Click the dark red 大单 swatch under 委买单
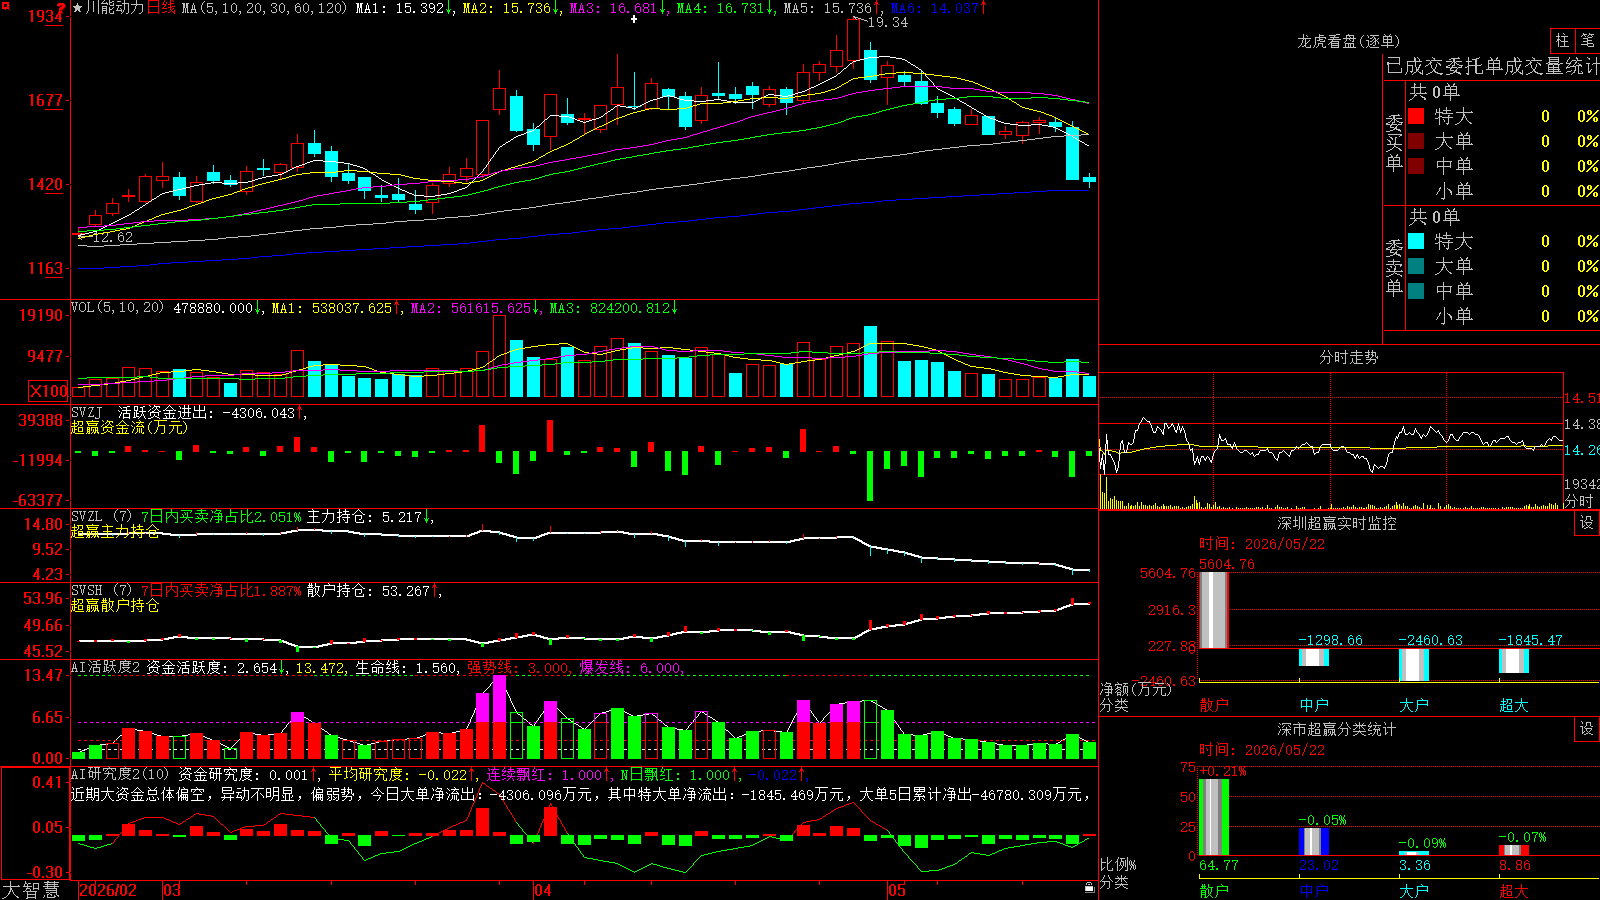The height and width of the screenshot is (900, 1600). (1416, 141)
